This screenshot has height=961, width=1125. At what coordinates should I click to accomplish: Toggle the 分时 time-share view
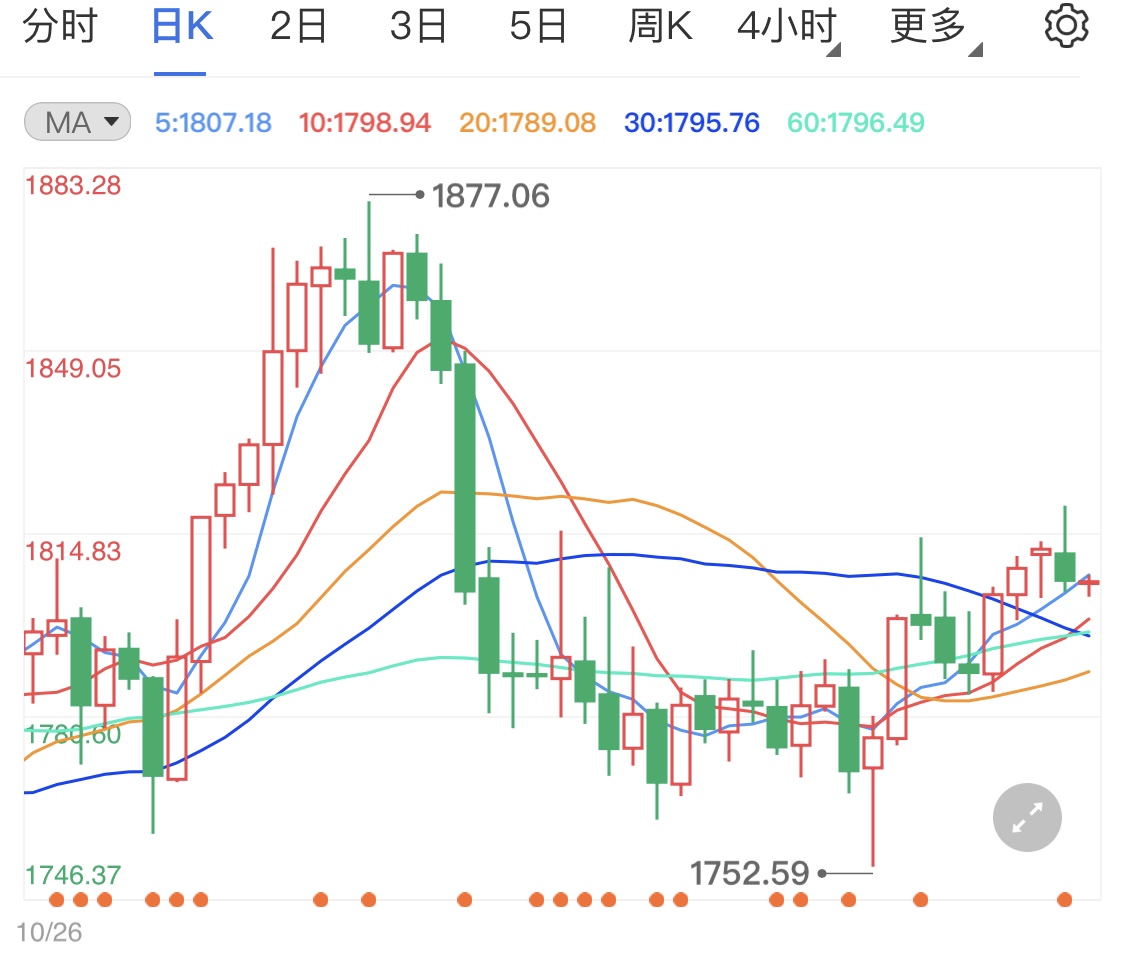click(55, 27)
